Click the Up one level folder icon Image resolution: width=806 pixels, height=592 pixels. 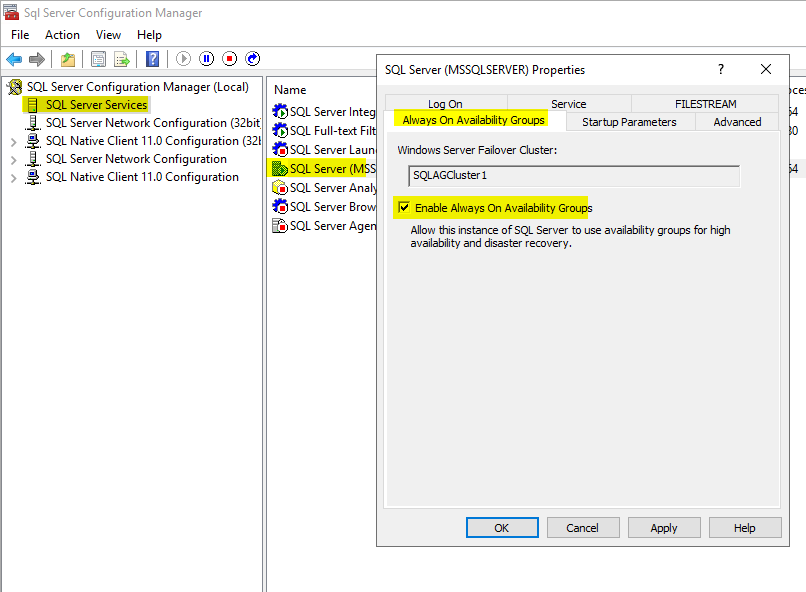68,59
